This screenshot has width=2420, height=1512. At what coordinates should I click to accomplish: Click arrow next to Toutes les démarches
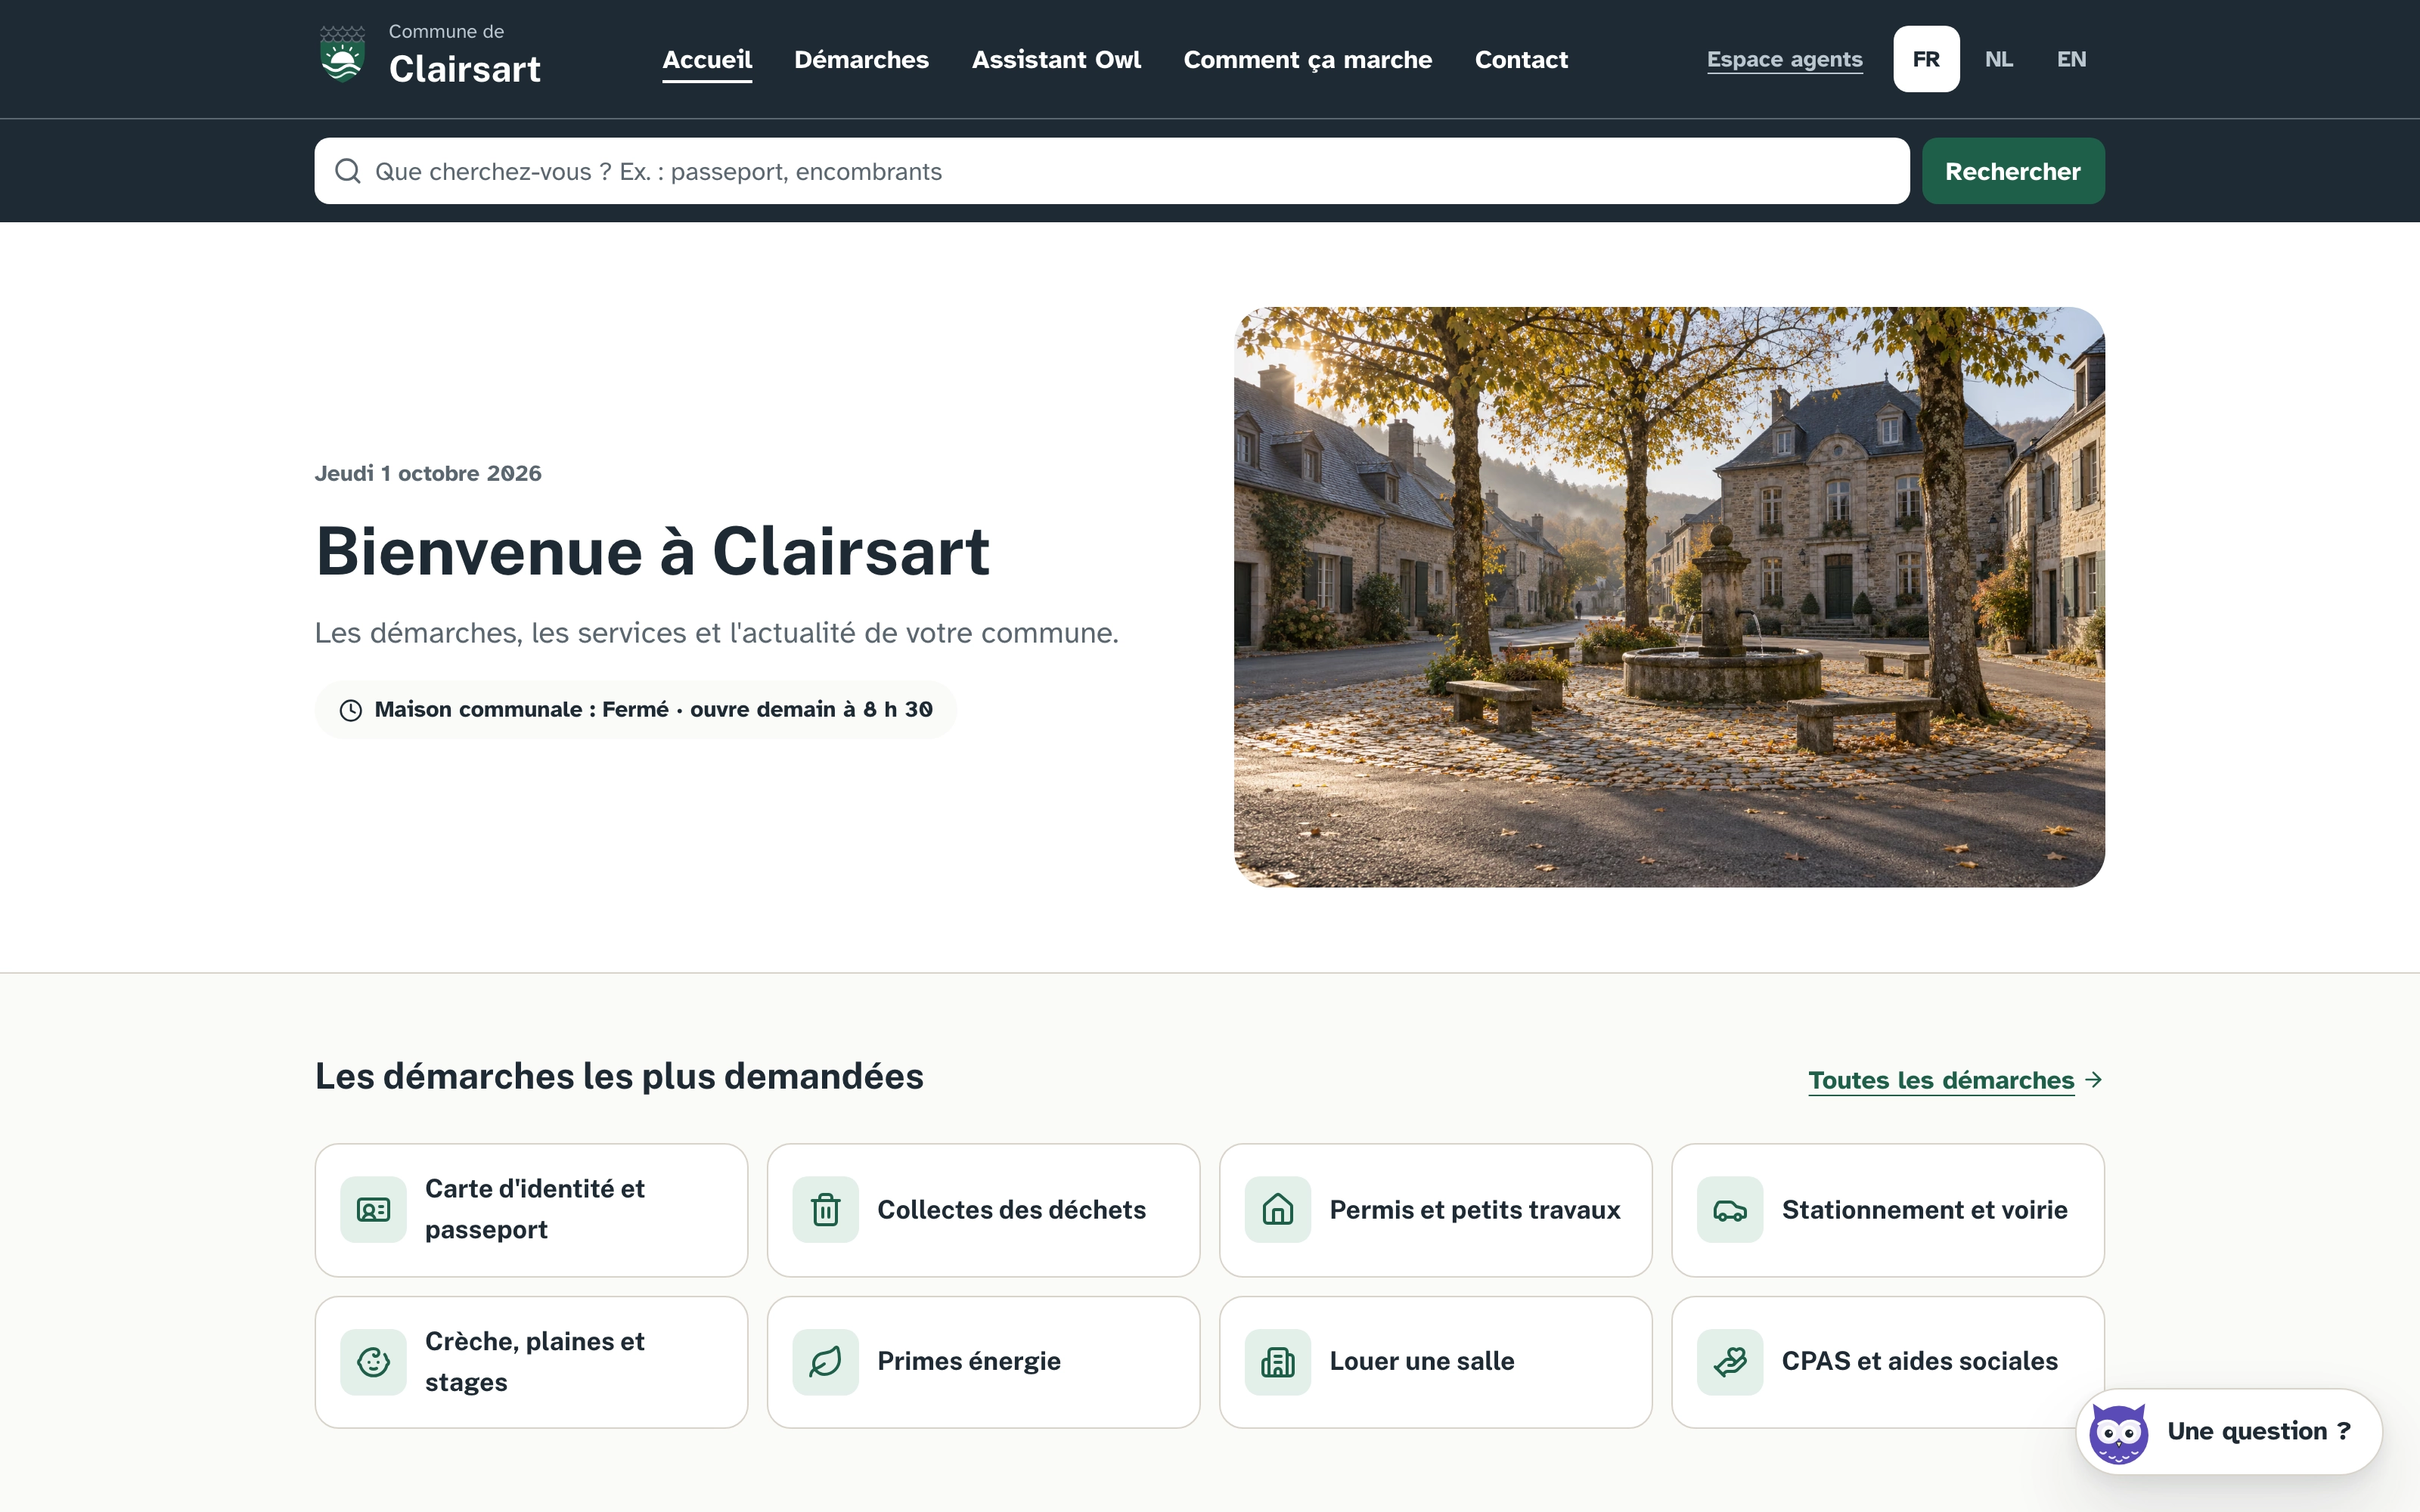[2094, 1080]
